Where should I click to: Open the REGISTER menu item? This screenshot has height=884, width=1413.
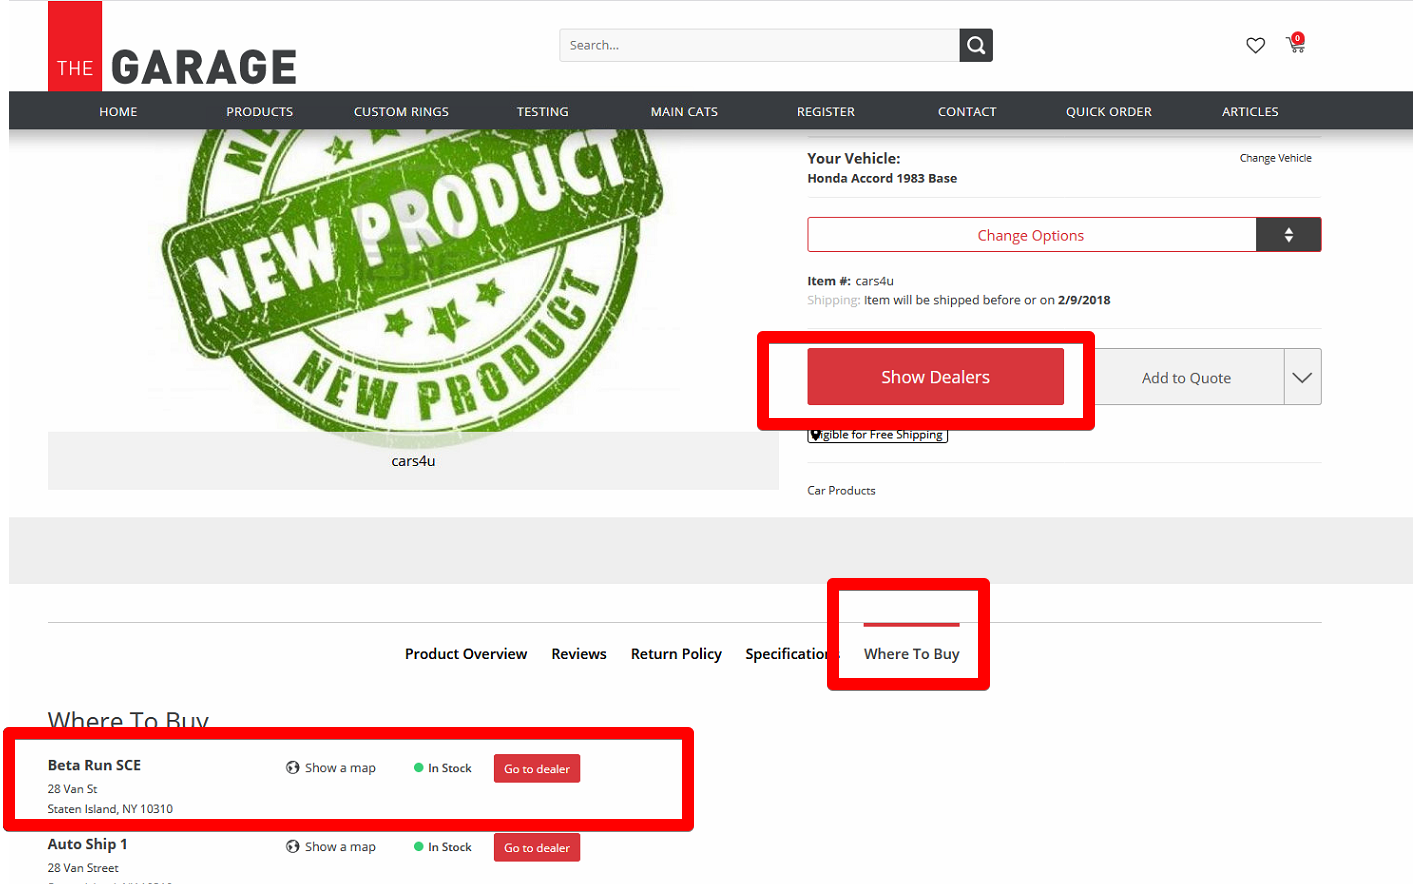point(826,112)
